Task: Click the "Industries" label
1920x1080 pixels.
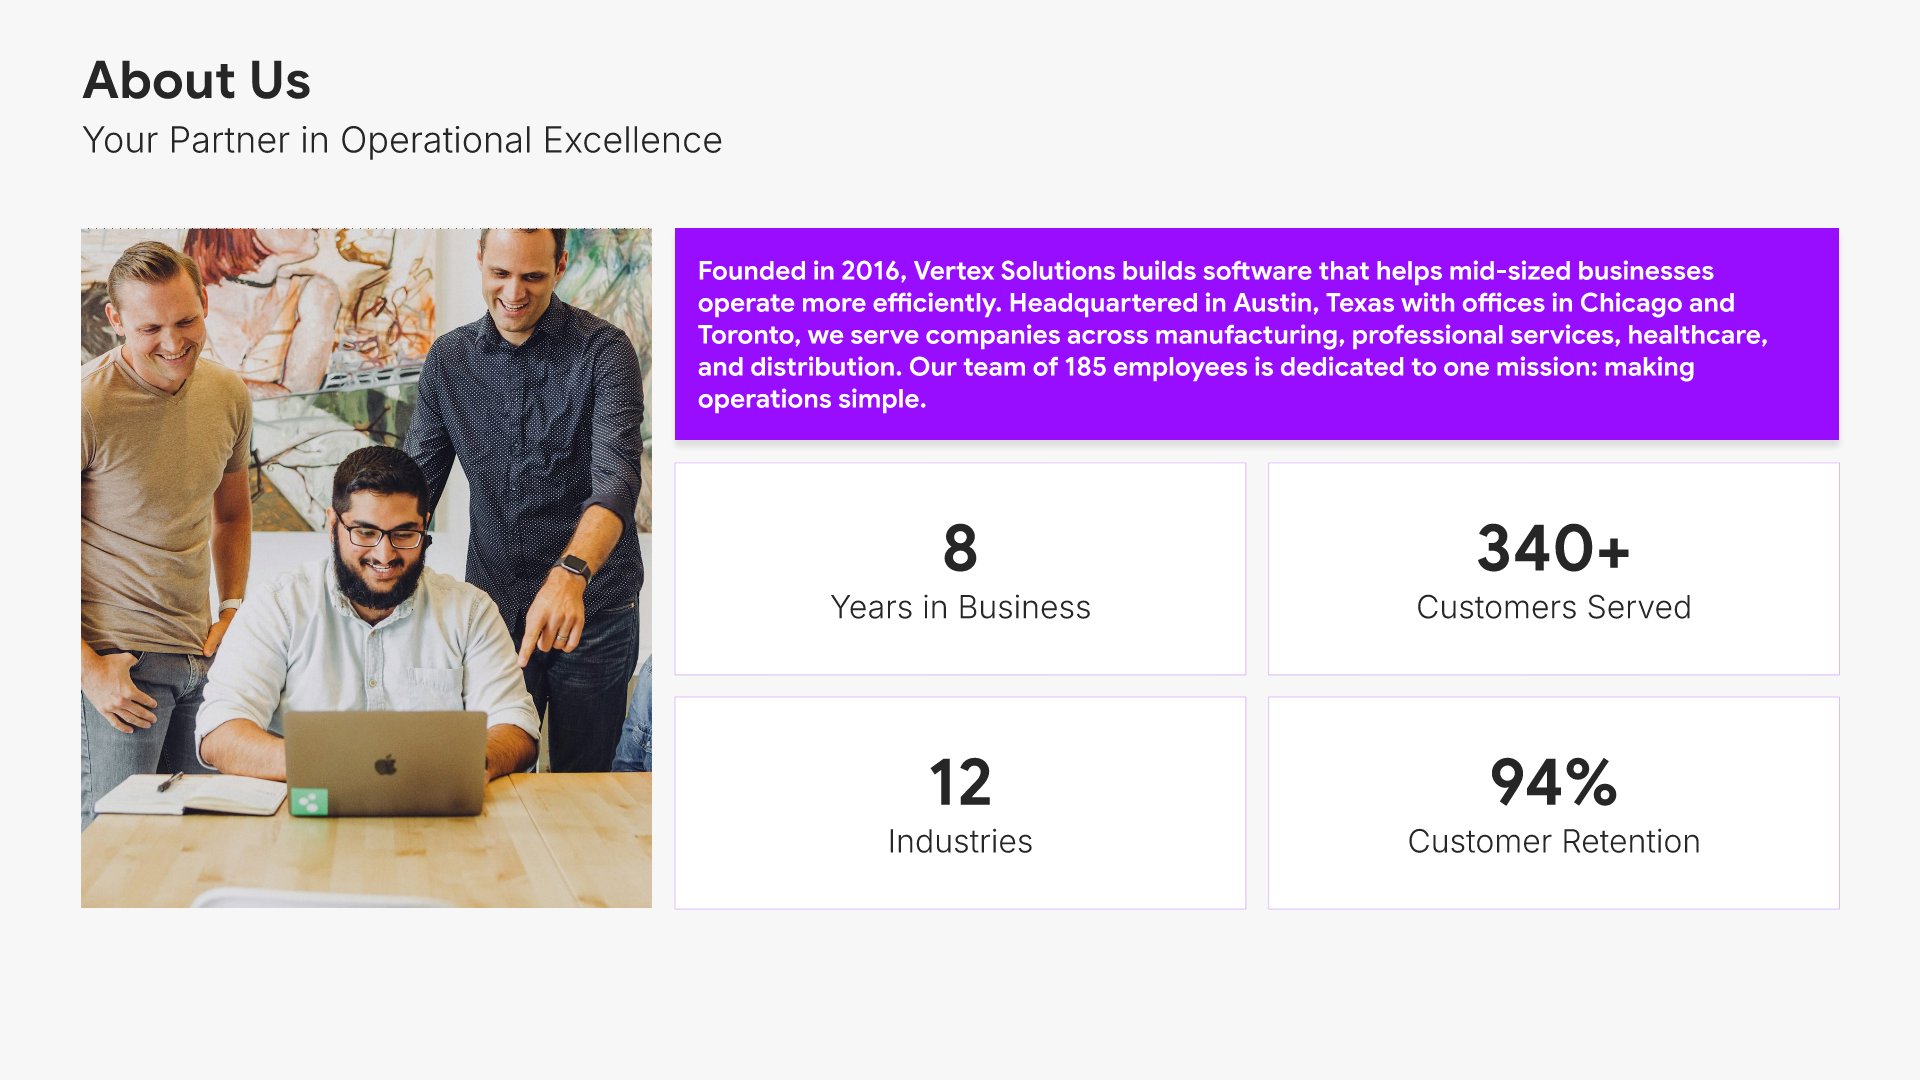Action: click(x=960, y=842)
